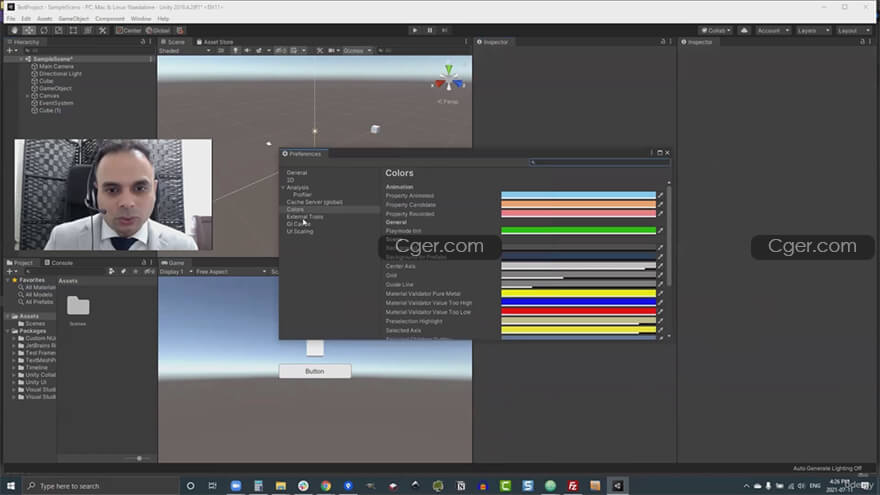Click Windows Start button

pos(11,486)
